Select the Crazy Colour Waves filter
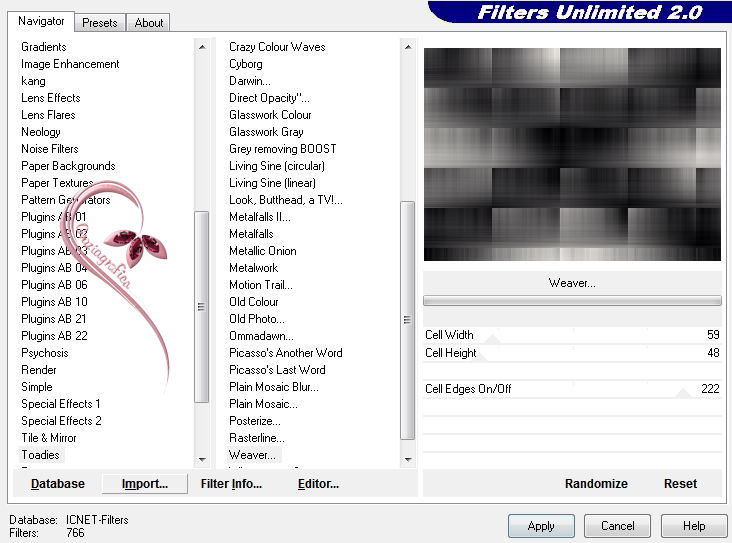This screenshot has height=543, width=732. point(277,47)
